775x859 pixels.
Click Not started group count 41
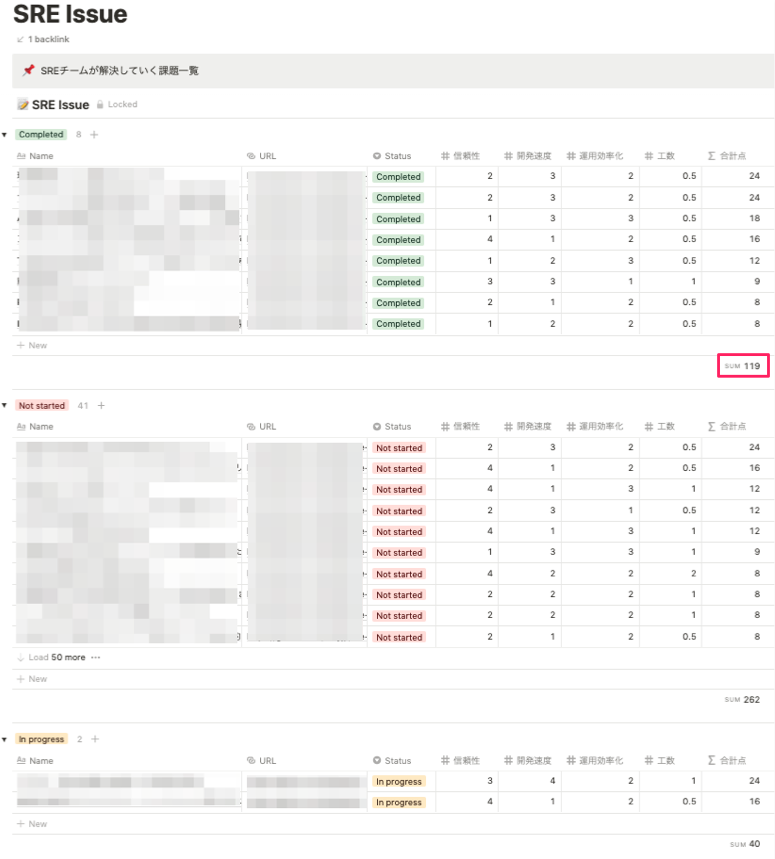click(x=83, y=405)
